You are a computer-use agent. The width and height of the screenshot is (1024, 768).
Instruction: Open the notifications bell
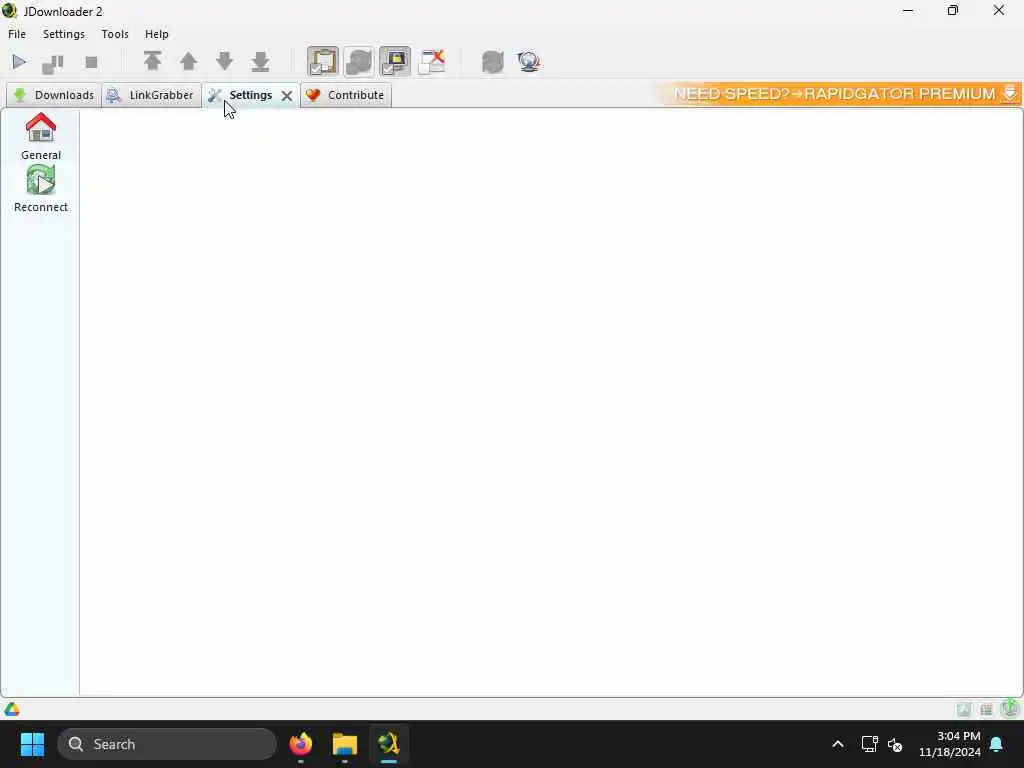[997, 744]
